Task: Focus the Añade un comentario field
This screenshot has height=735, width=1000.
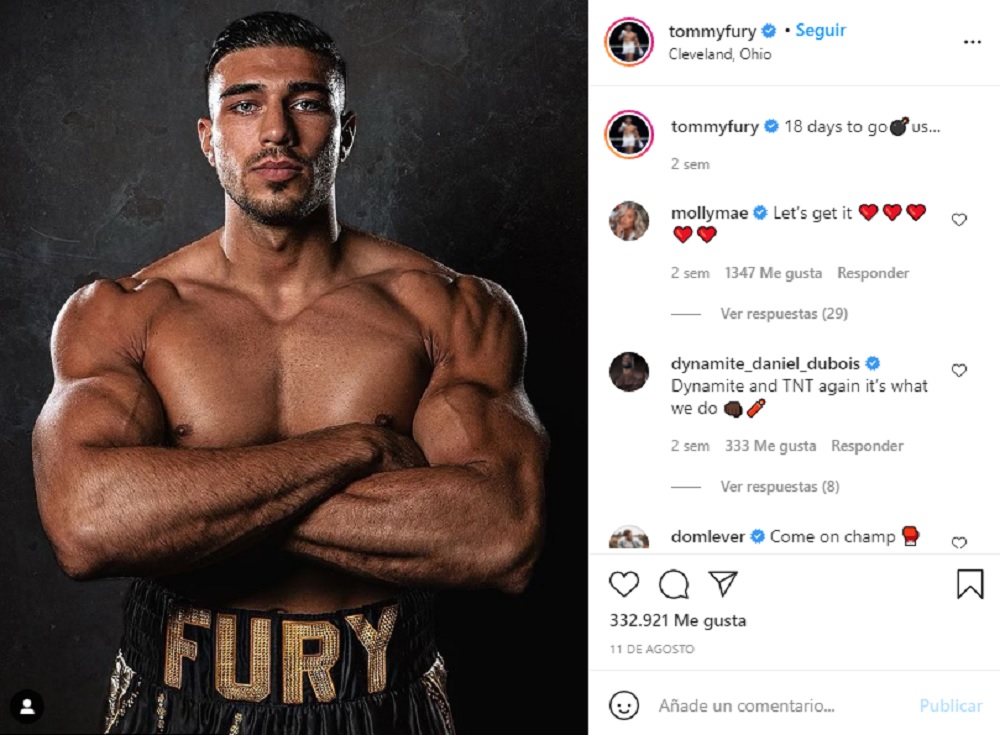Action: [746, 706]
